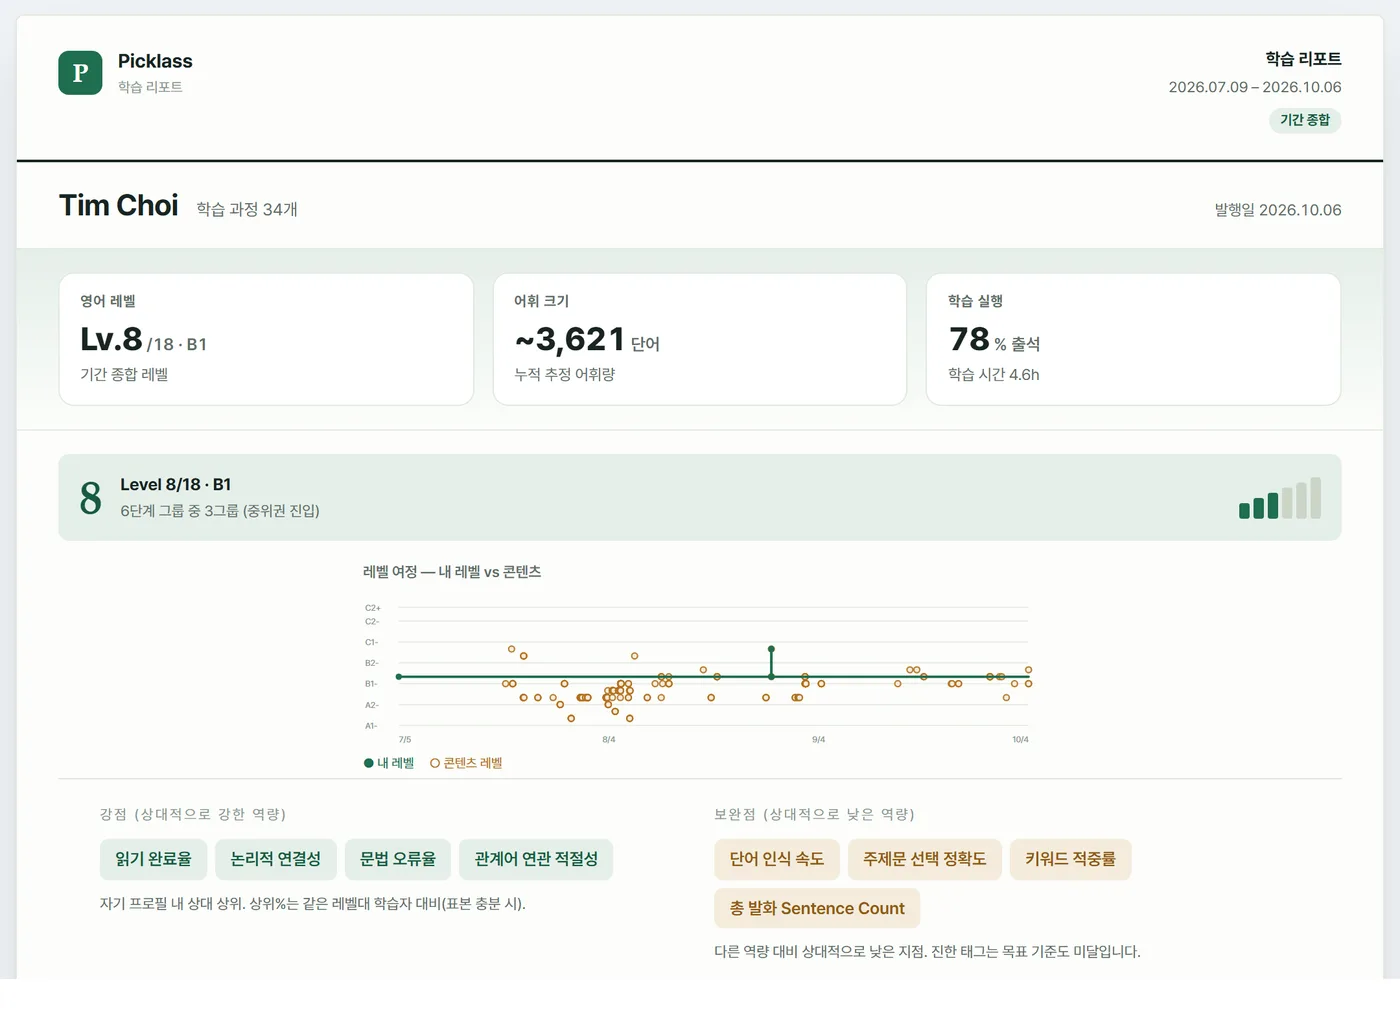The width and height of the screenshot is (1400, 1018).
Task: Click the ~3,621 vocabulary value
Action: point(570,340)
